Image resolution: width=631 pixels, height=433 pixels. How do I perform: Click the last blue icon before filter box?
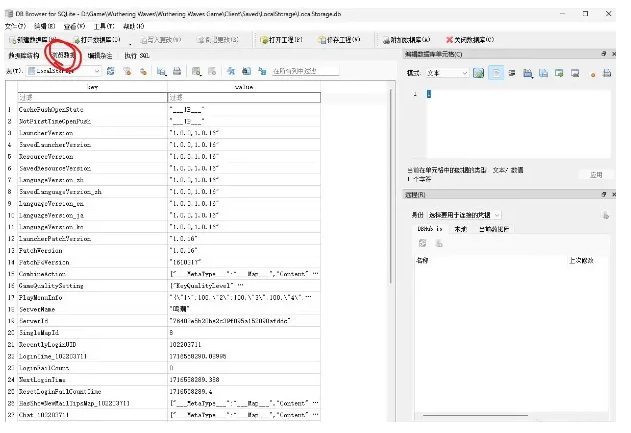tap(262, 71)
